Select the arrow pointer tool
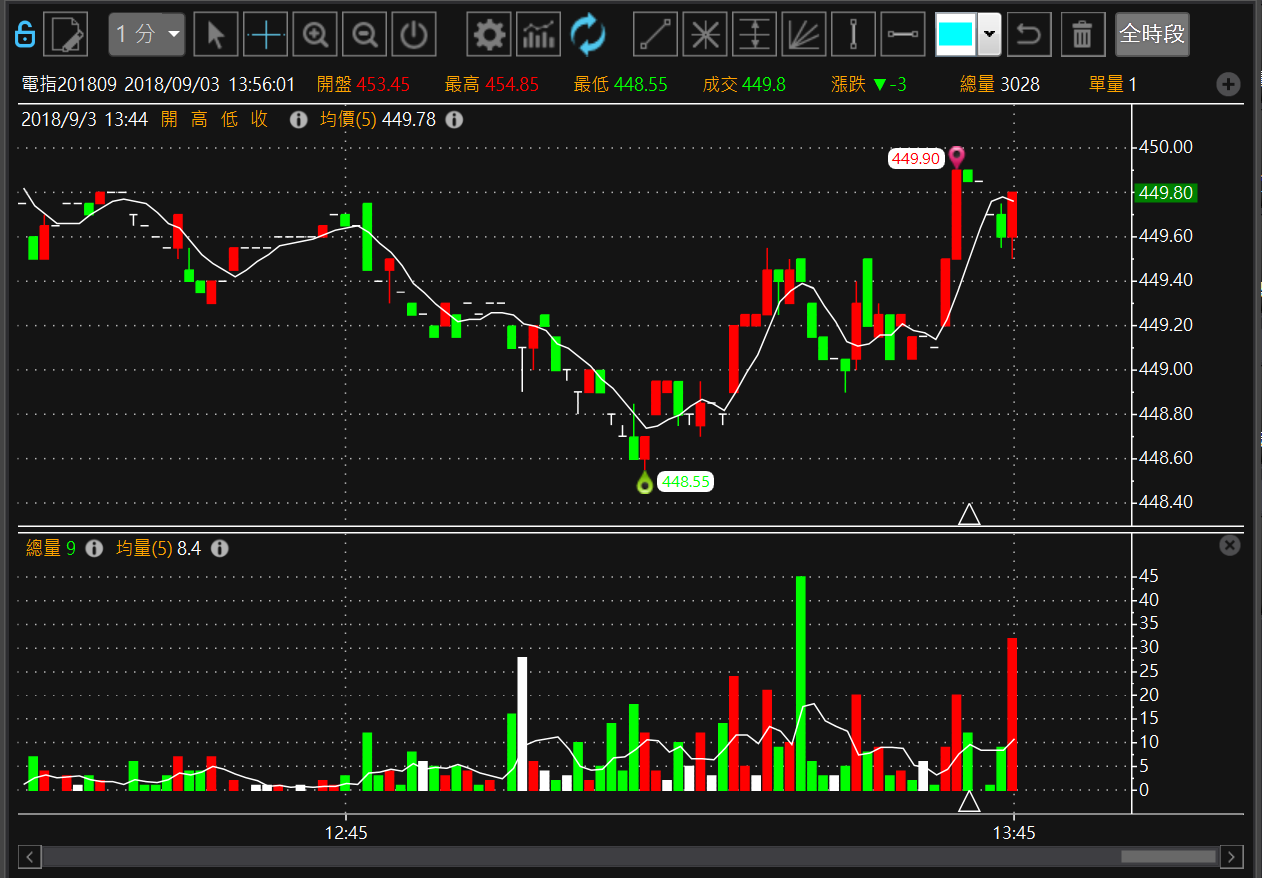Image resolution: width=1262 pixels, height=878 pixels. [x=216, y=35]
